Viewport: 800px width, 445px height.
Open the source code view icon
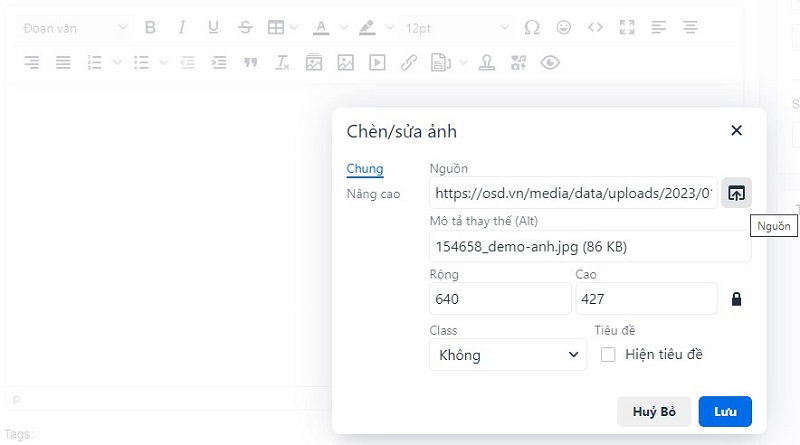click(595, 28)
